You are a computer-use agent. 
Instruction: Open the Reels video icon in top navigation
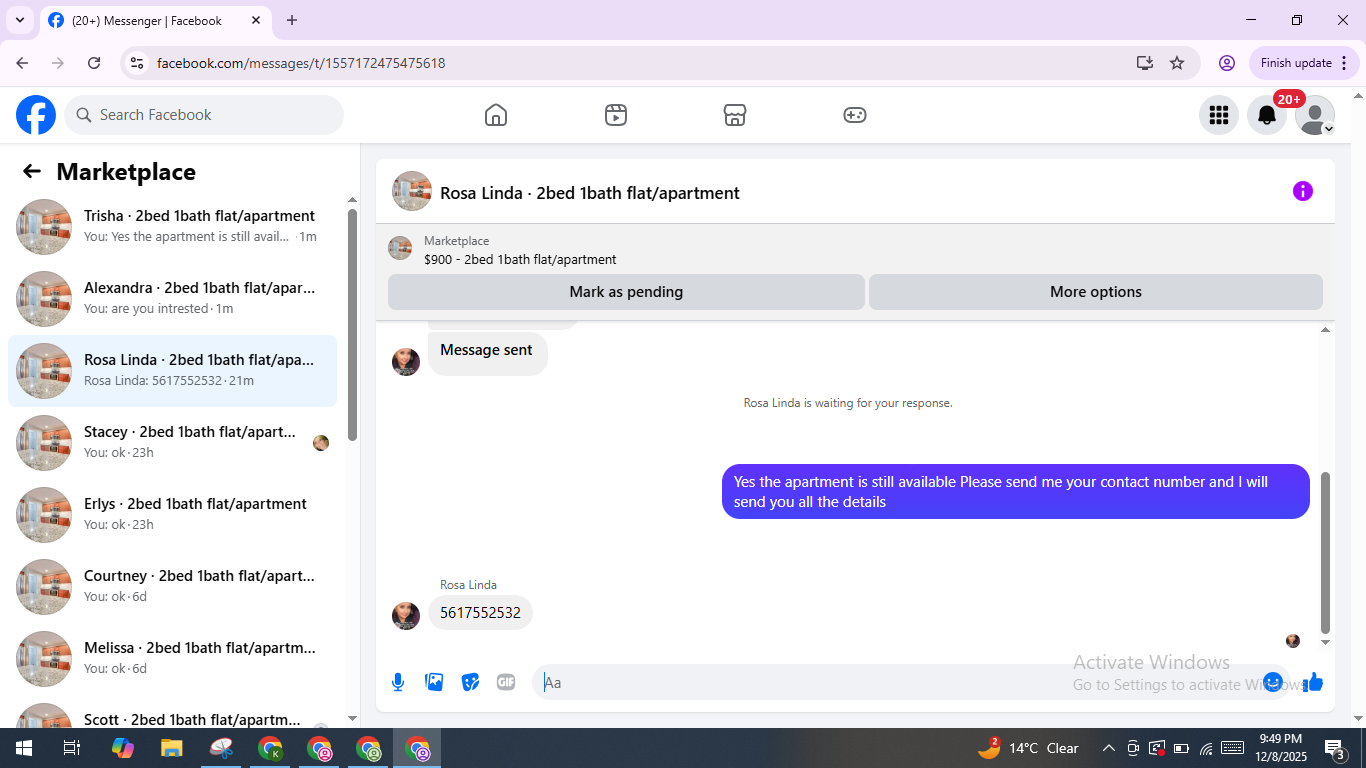[616, 115]
